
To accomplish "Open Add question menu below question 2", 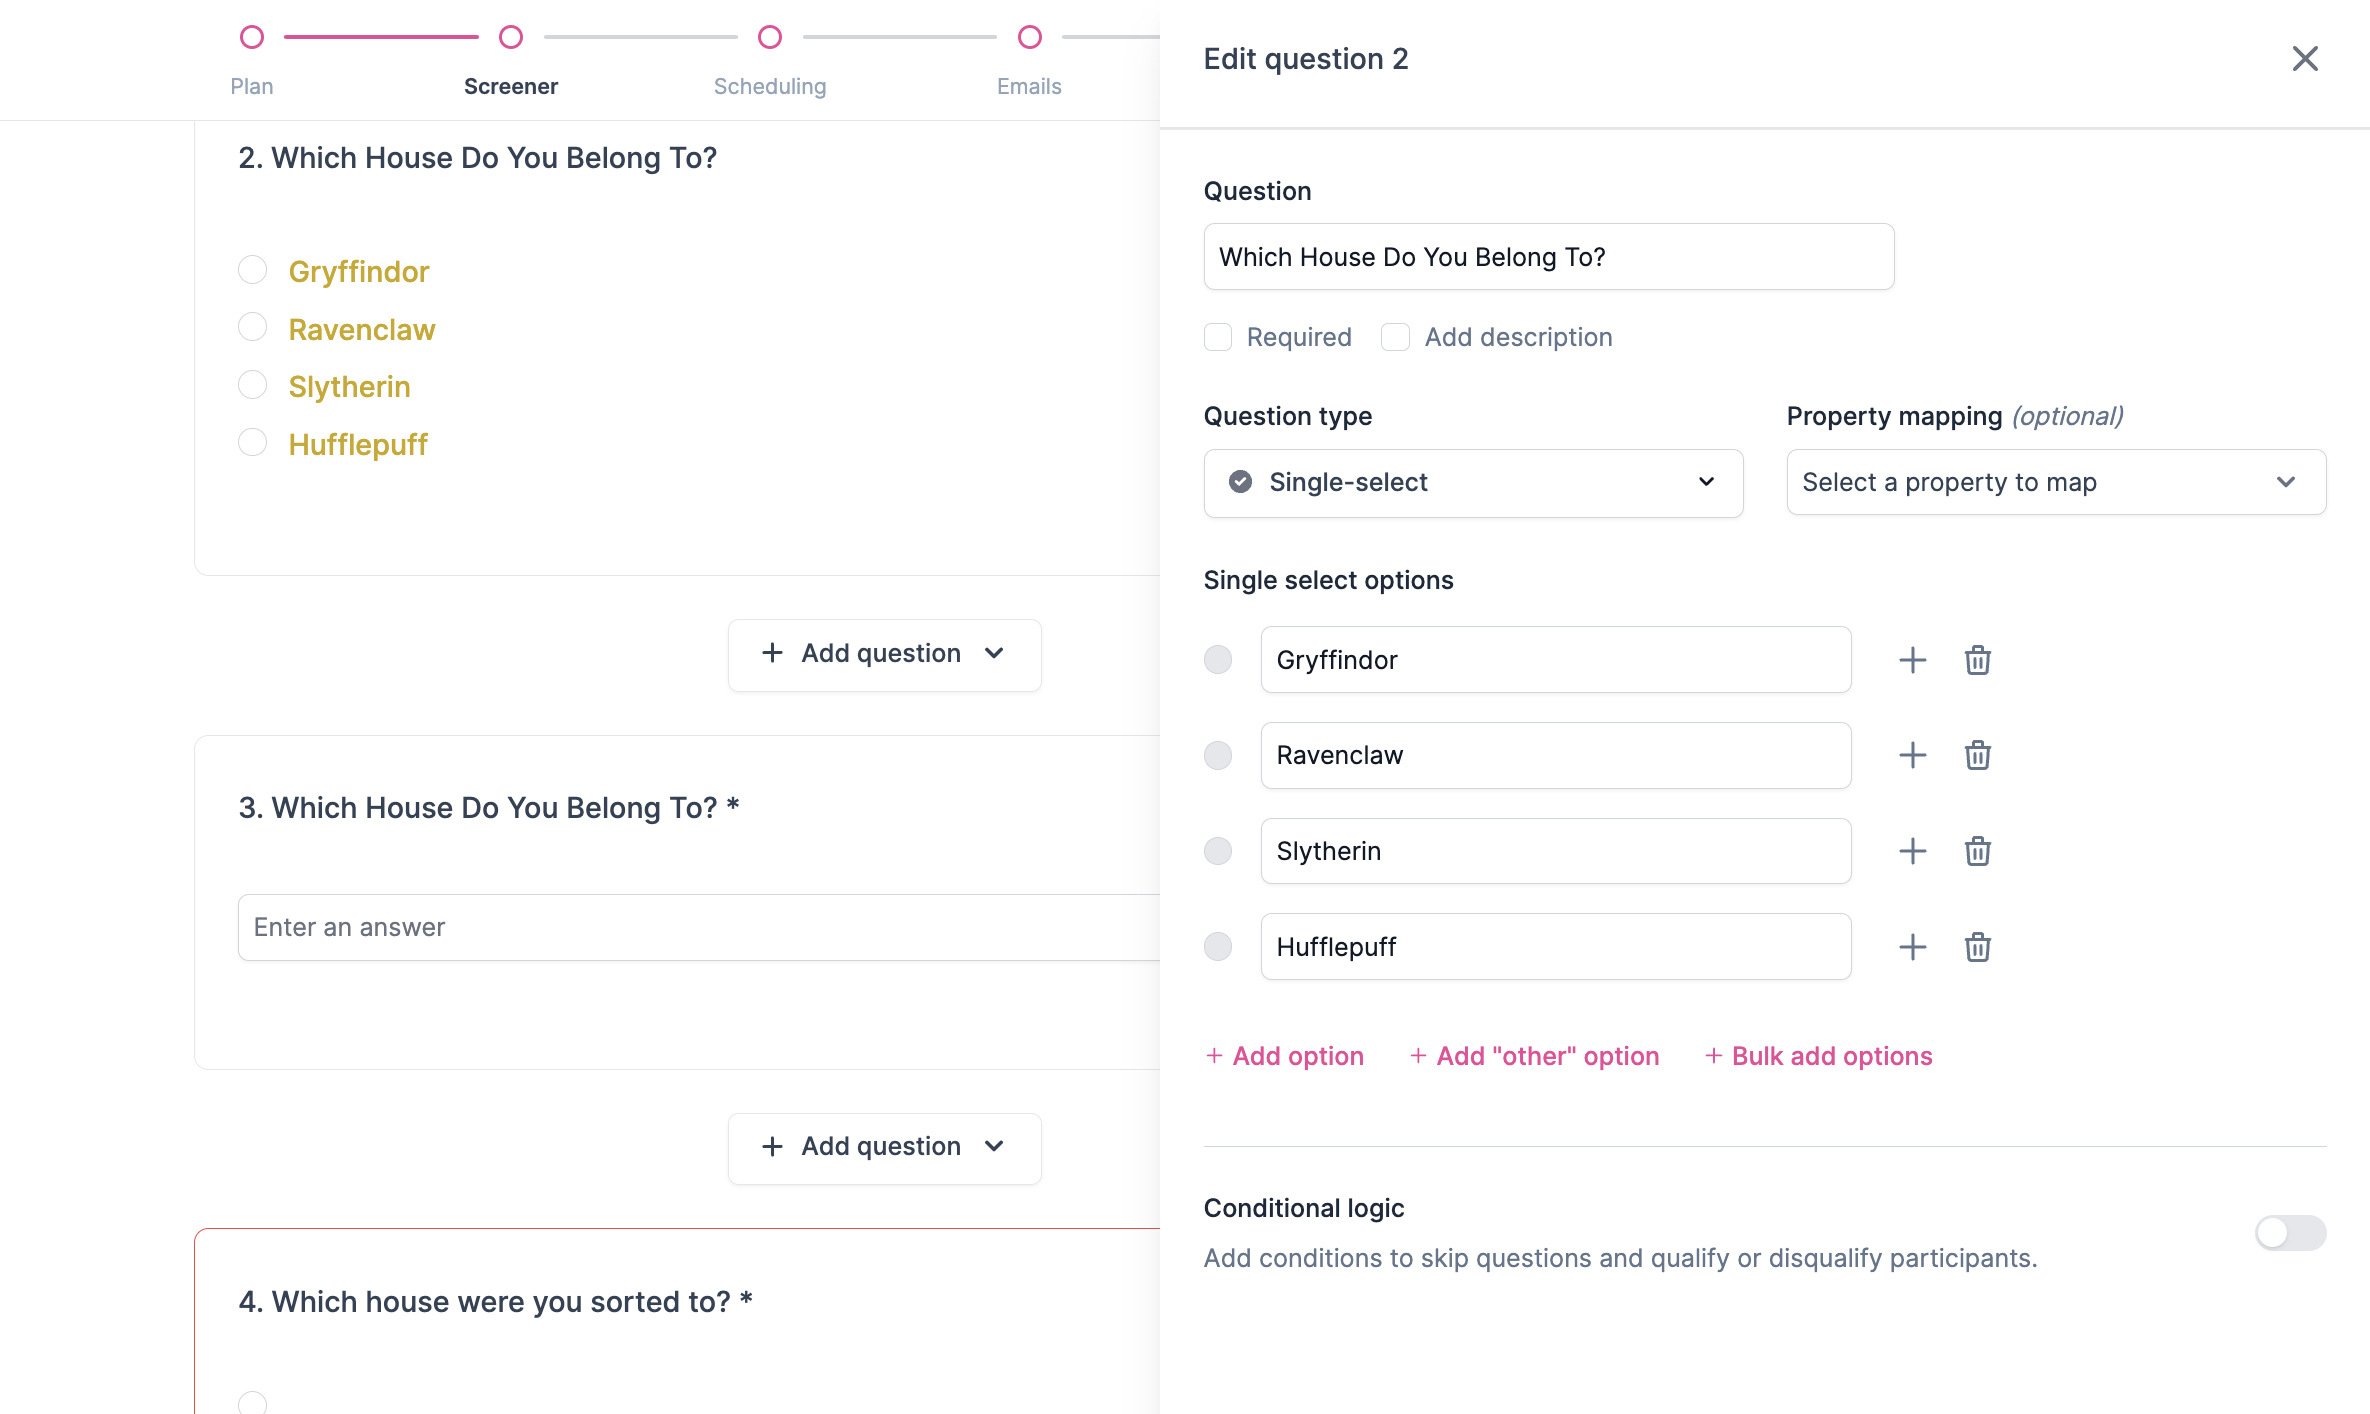I will (x=884, y=654).
